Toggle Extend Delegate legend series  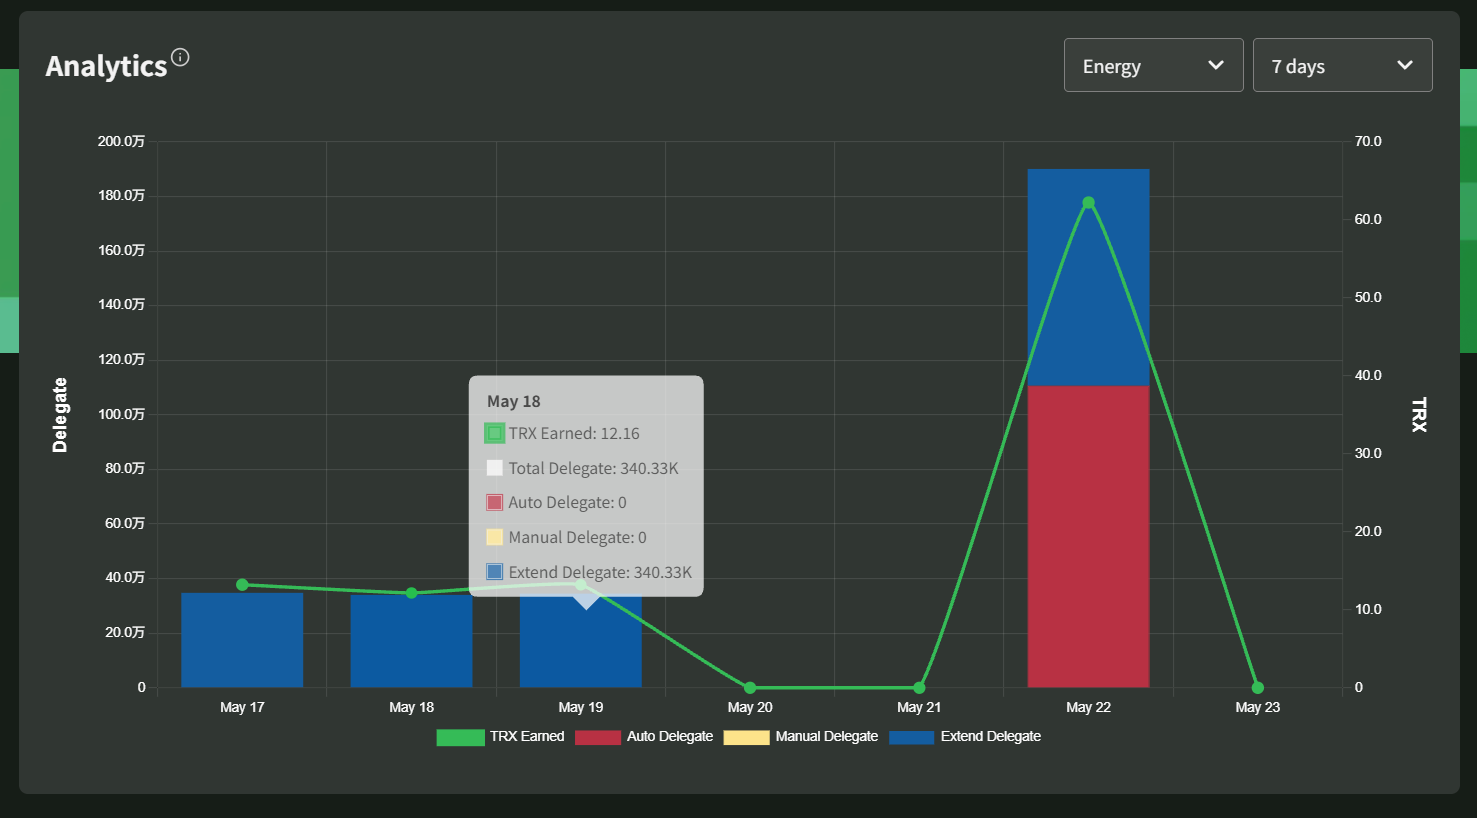965,737
